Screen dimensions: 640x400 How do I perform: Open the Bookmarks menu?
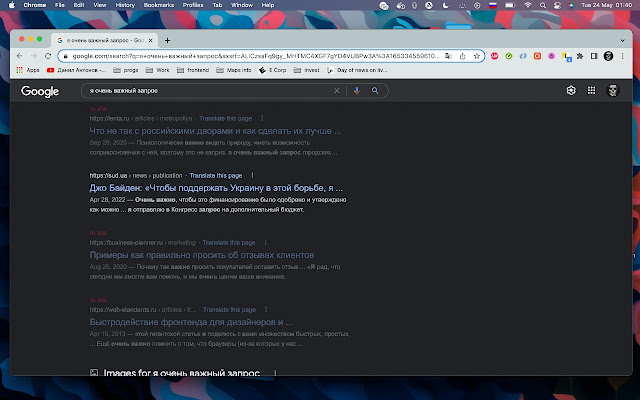(x=159, y=5)
